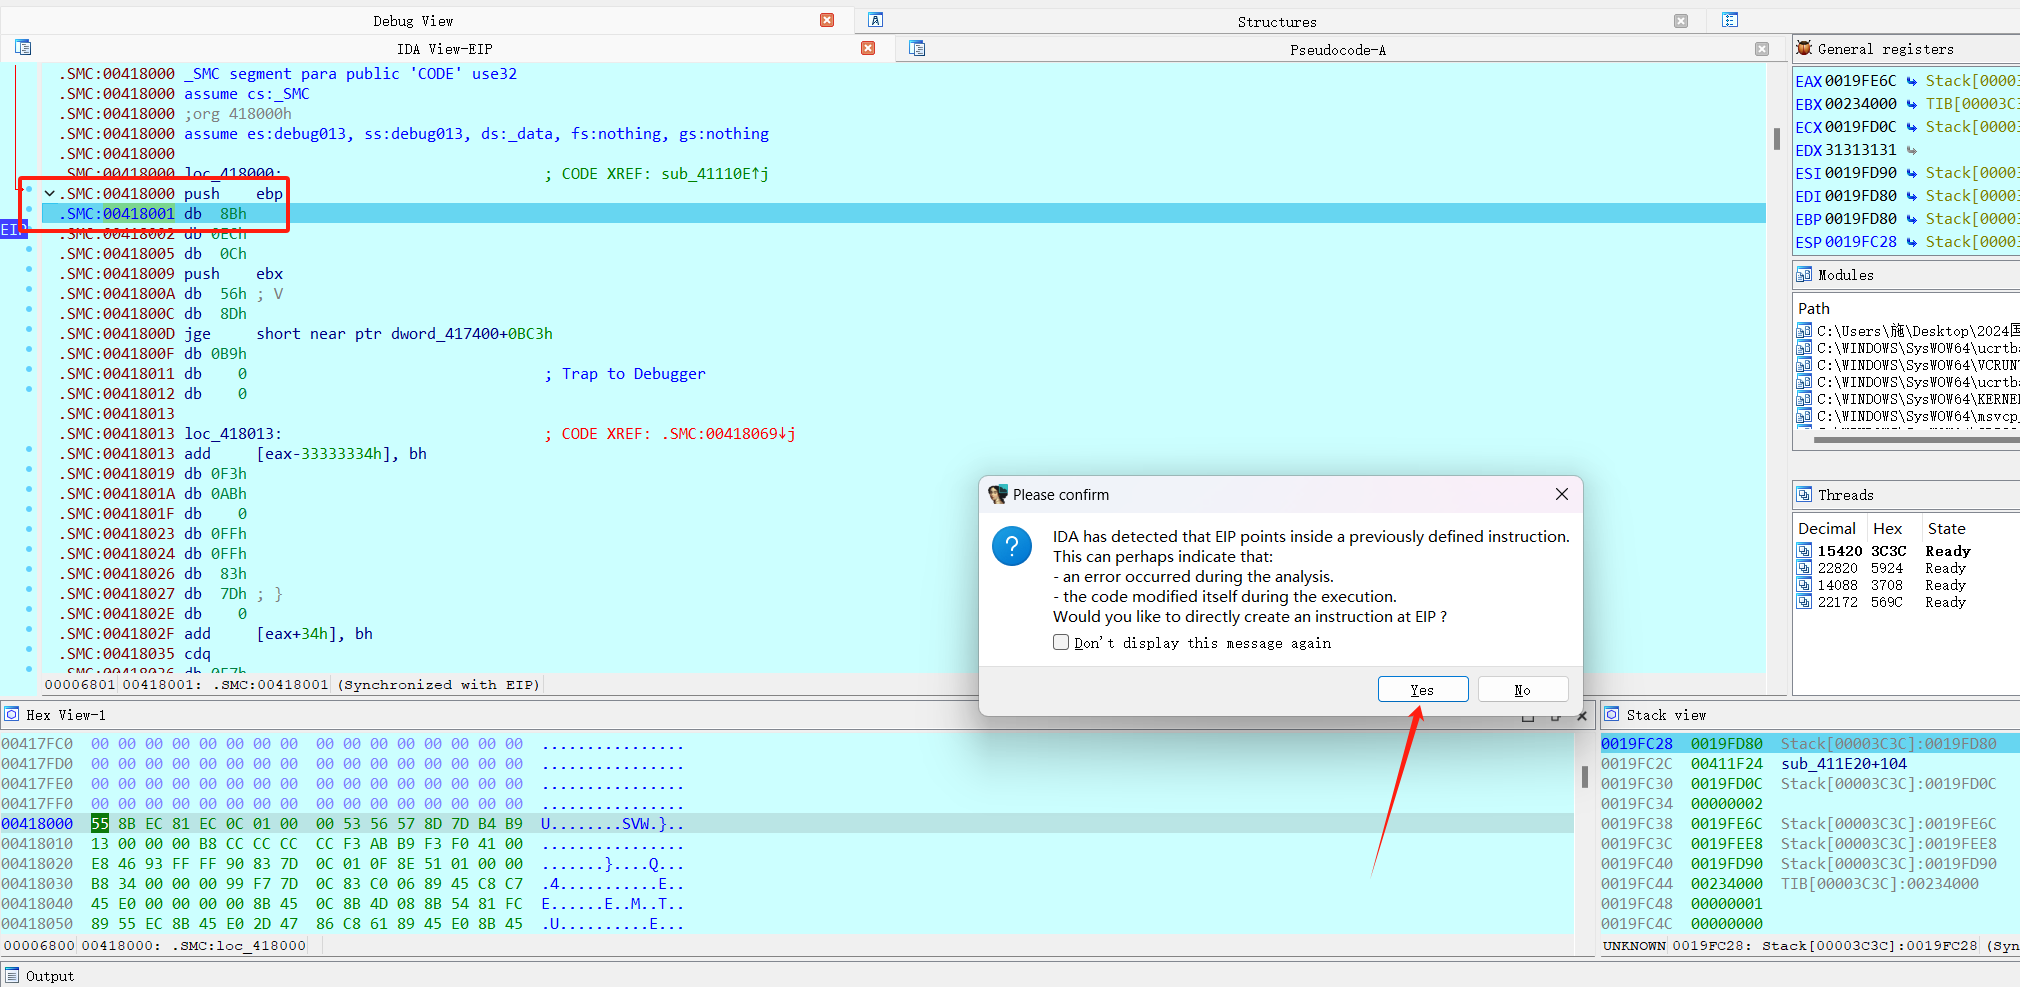
Task: Click the IDA View-EIP panel icon
Action: coord(23,48)
